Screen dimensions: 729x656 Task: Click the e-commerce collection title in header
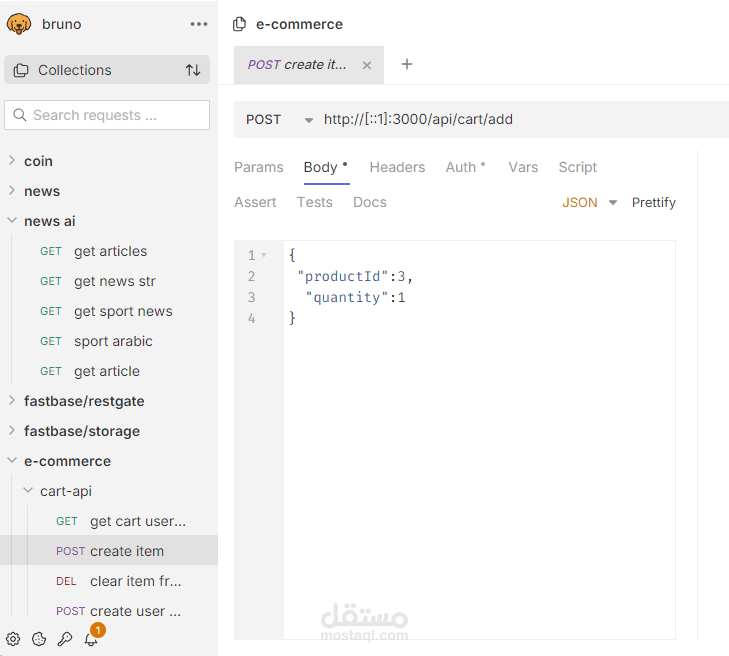(x=299, y=24)
